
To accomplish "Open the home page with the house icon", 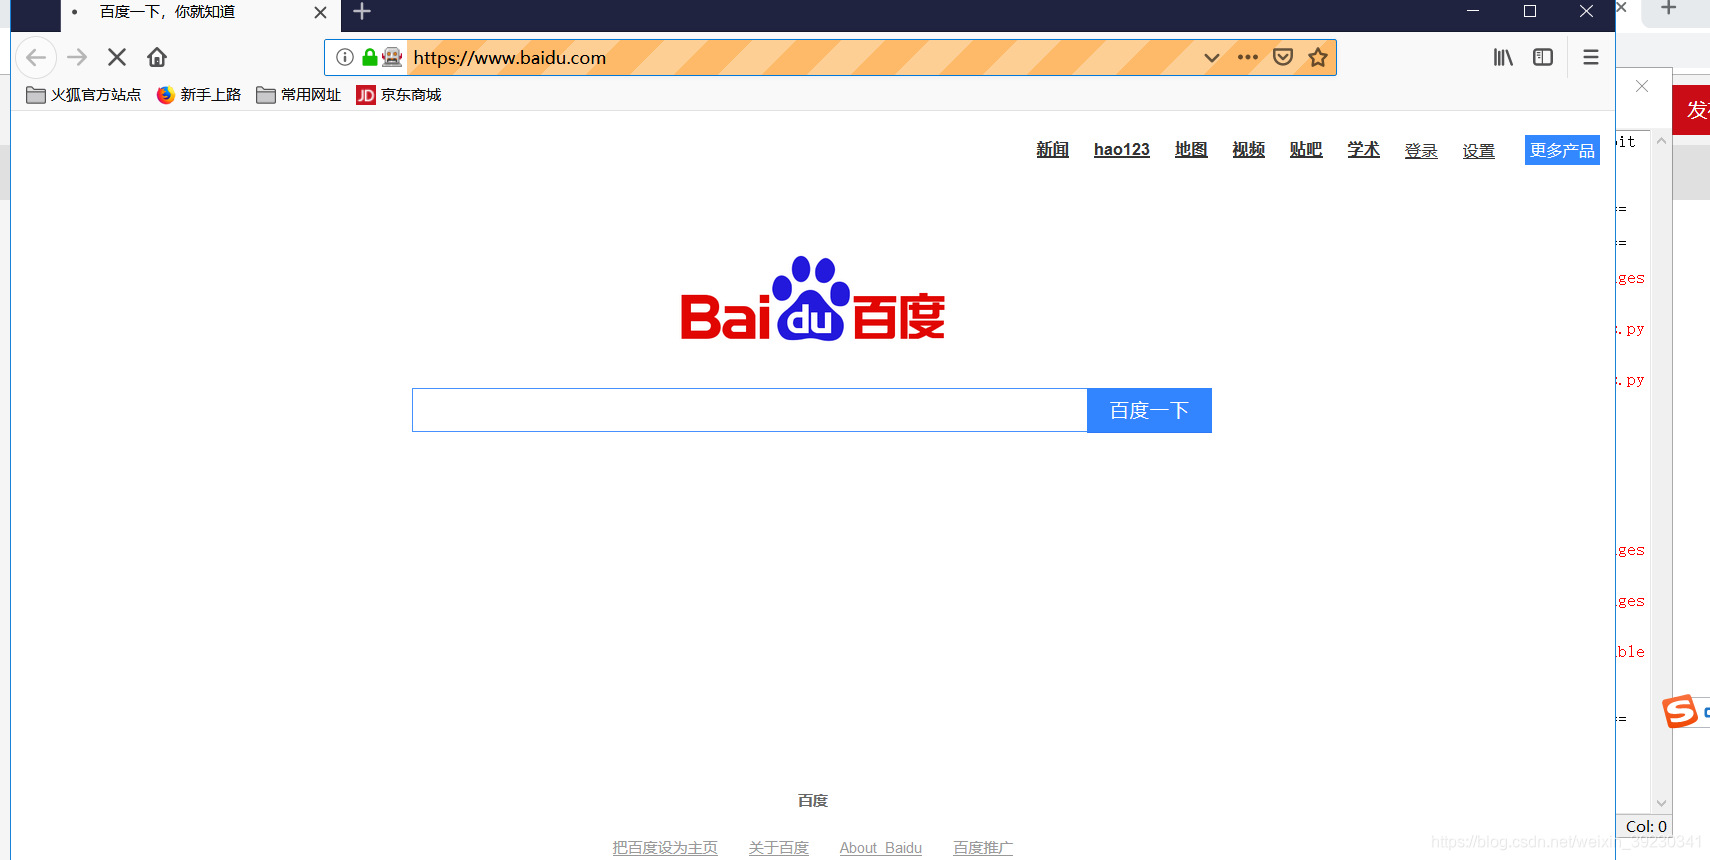I will [157, 57].
